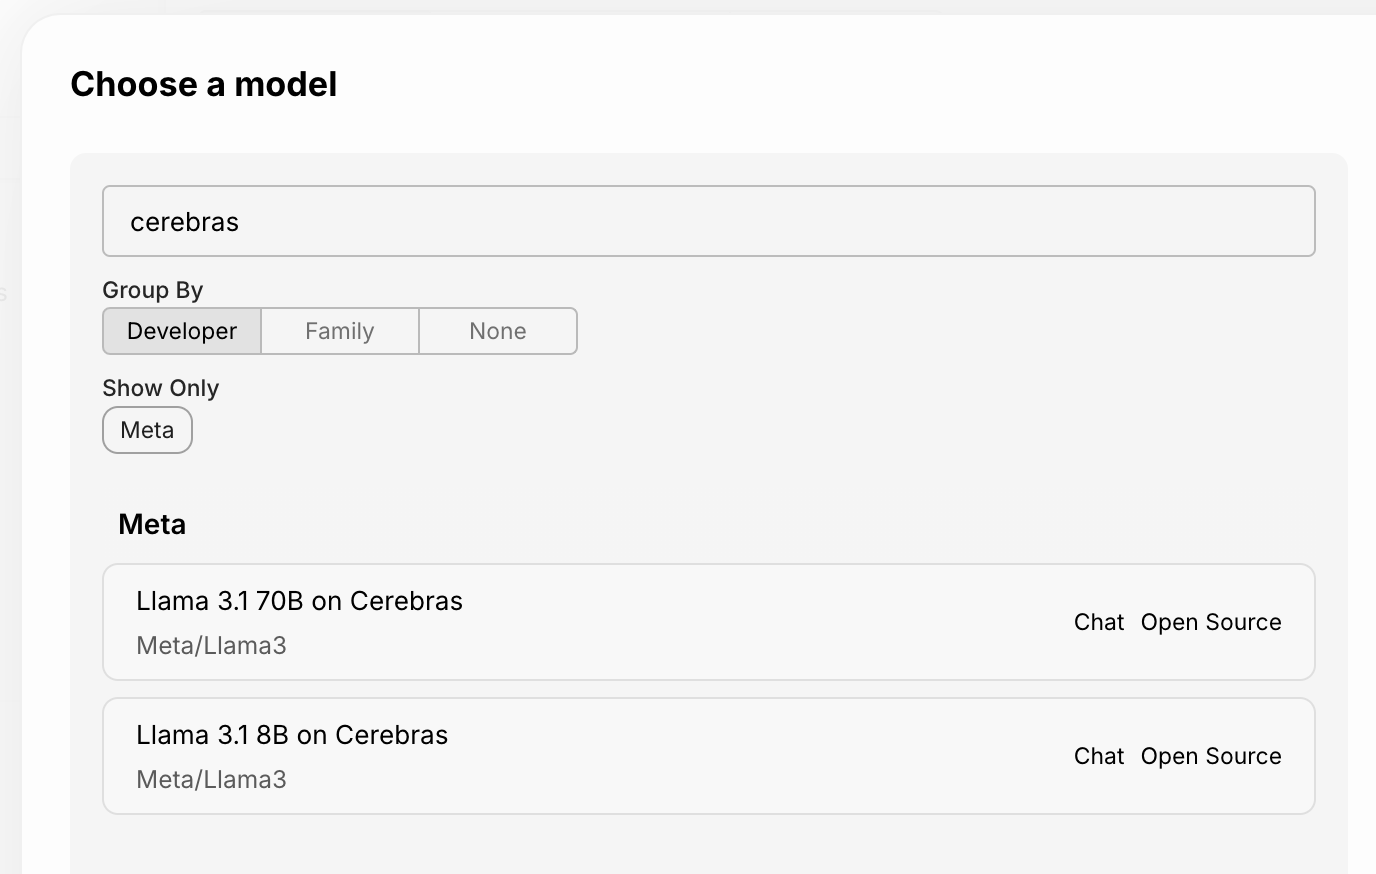Select the Llama 3.1 70B on Cerebras title
Screen dimensions: 1376x874
pos(299,601)
